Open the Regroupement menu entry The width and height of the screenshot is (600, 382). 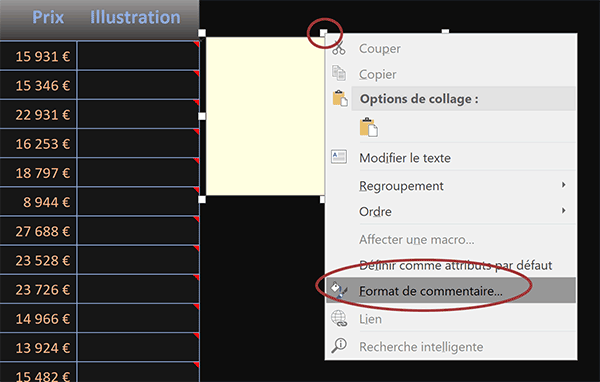tap(451, 186)
